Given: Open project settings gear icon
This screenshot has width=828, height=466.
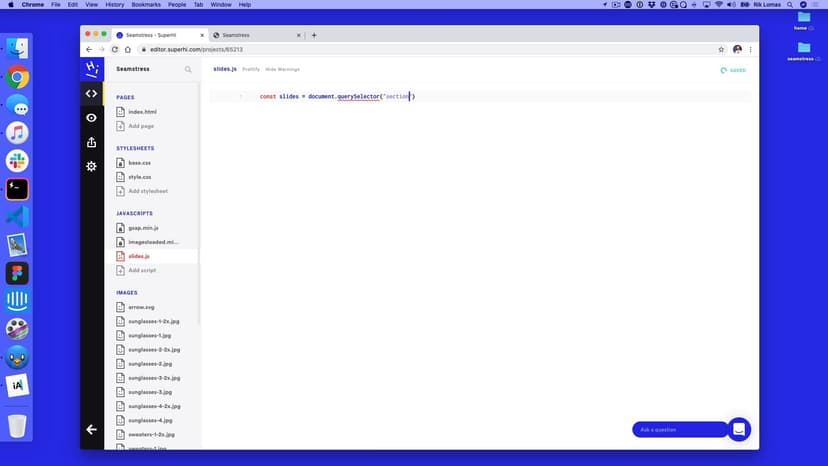Looking at the screenshot, I should pyautogui.click(x=91, y=166).
